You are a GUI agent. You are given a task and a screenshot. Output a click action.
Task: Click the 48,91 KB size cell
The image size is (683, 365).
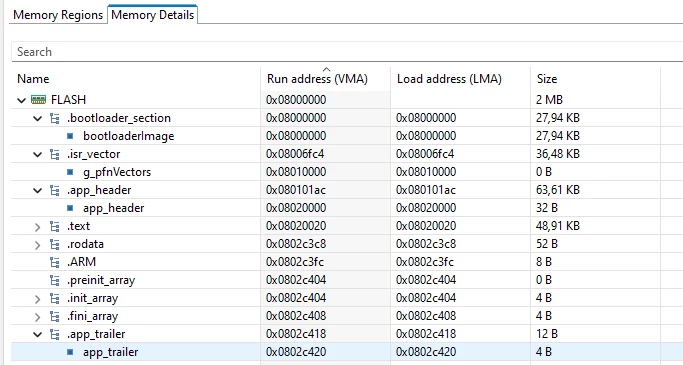click(x=558, y=226)
